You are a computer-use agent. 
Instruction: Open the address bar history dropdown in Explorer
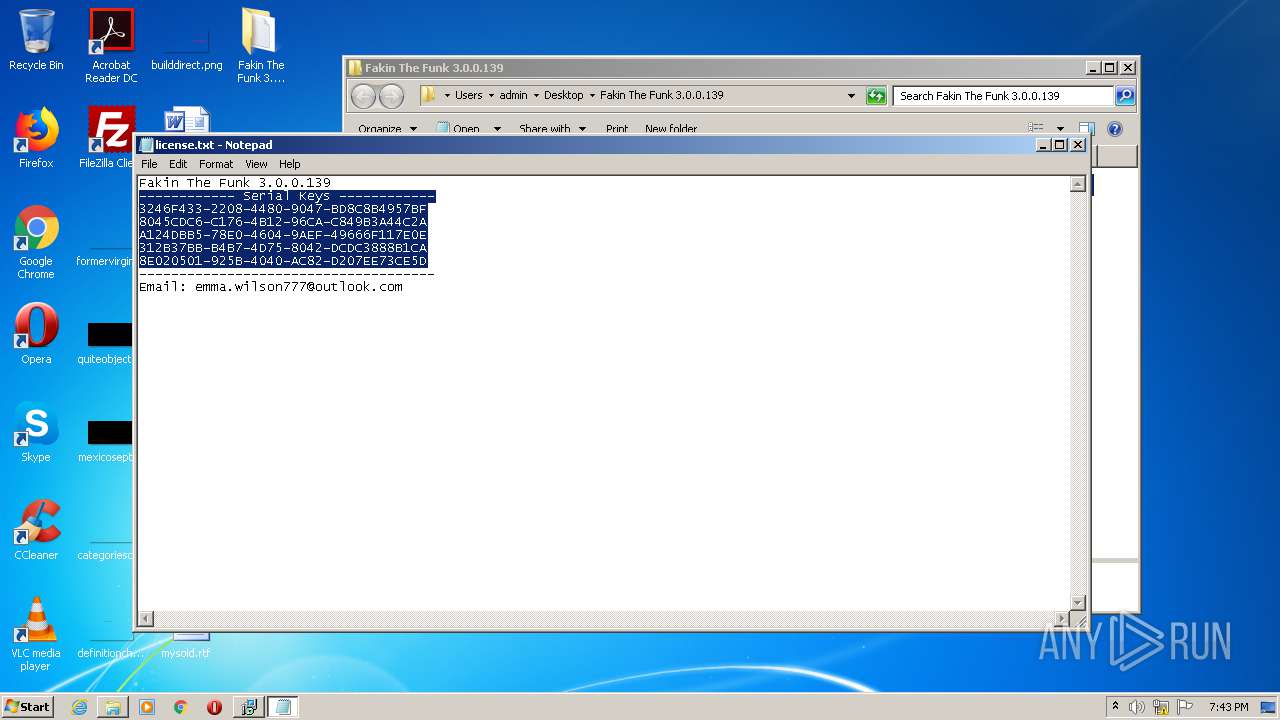click(851, 96)
